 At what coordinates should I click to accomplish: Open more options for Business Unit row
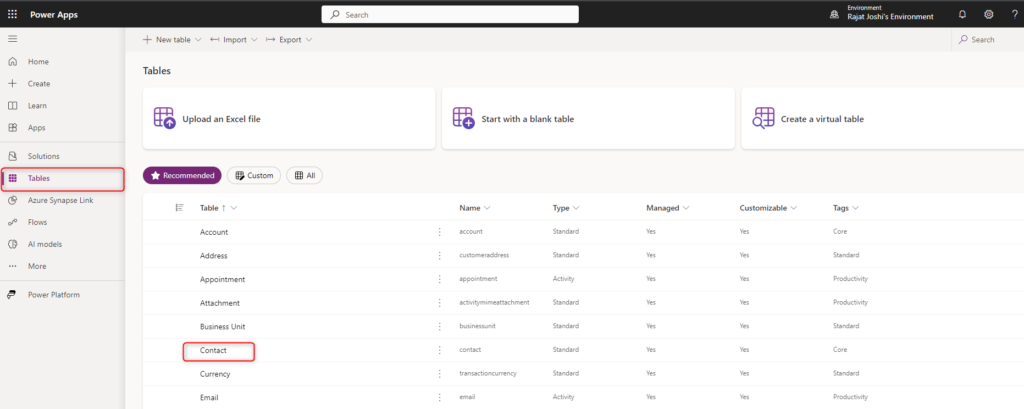coord(440,326)
